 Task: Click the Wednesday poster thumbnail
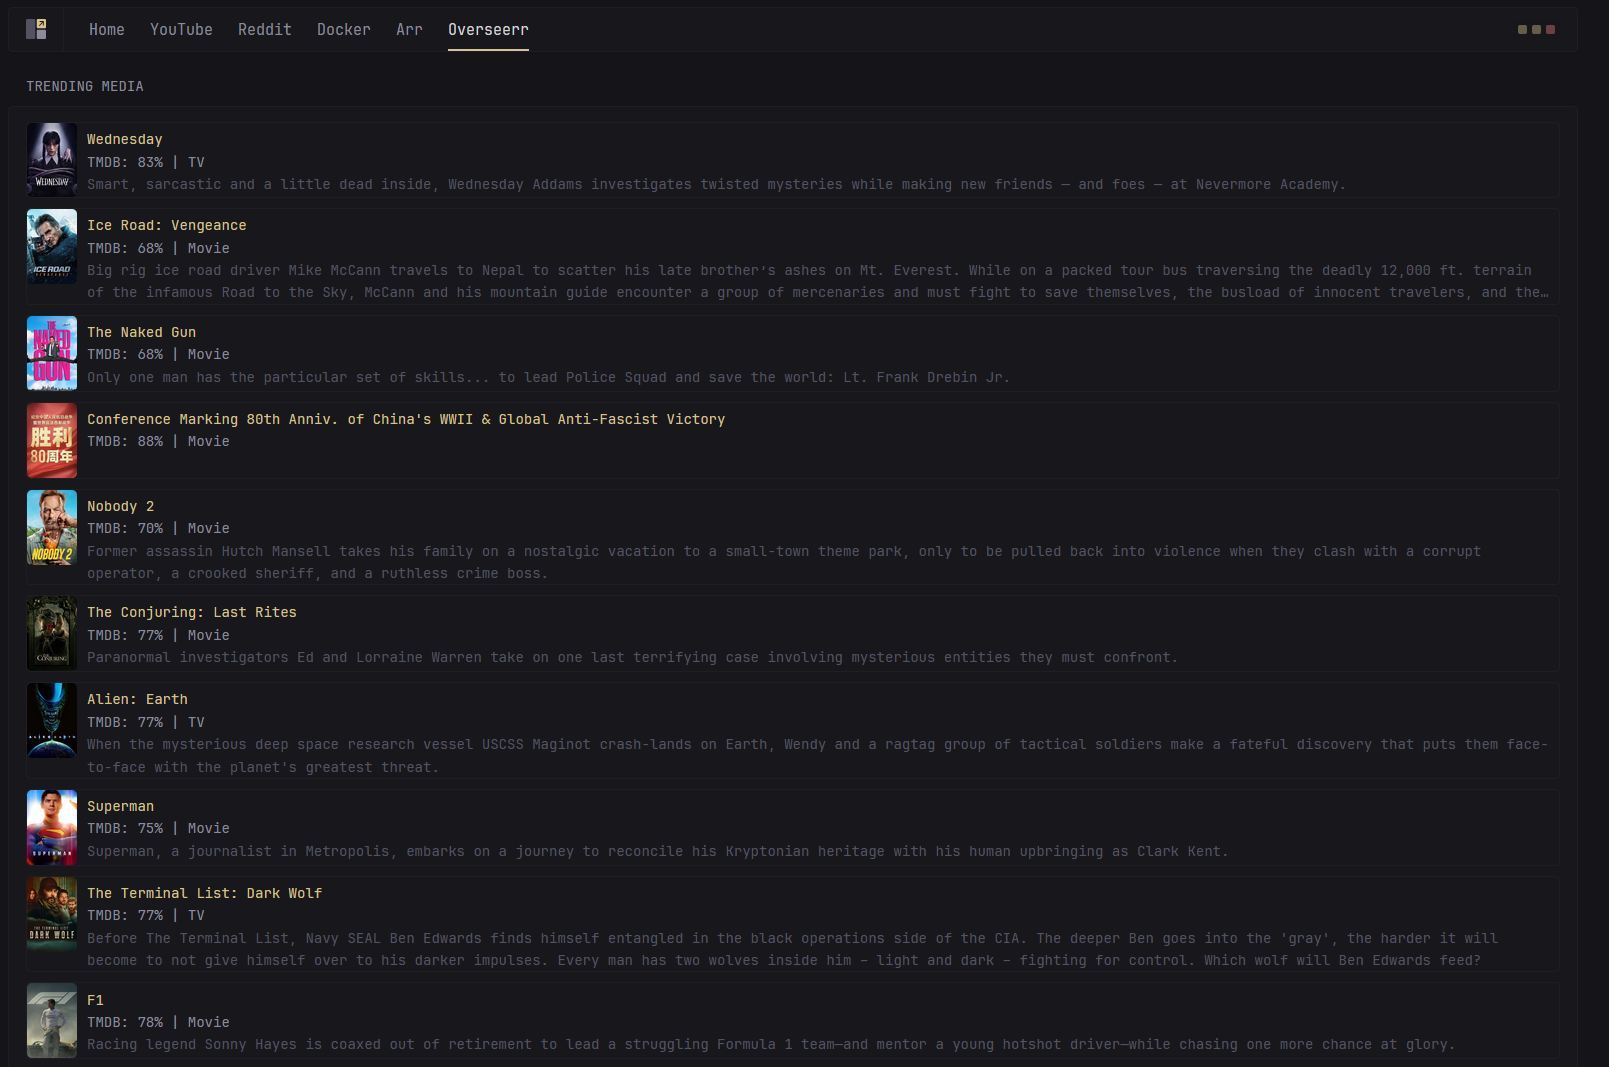click(x=51, y=159)
